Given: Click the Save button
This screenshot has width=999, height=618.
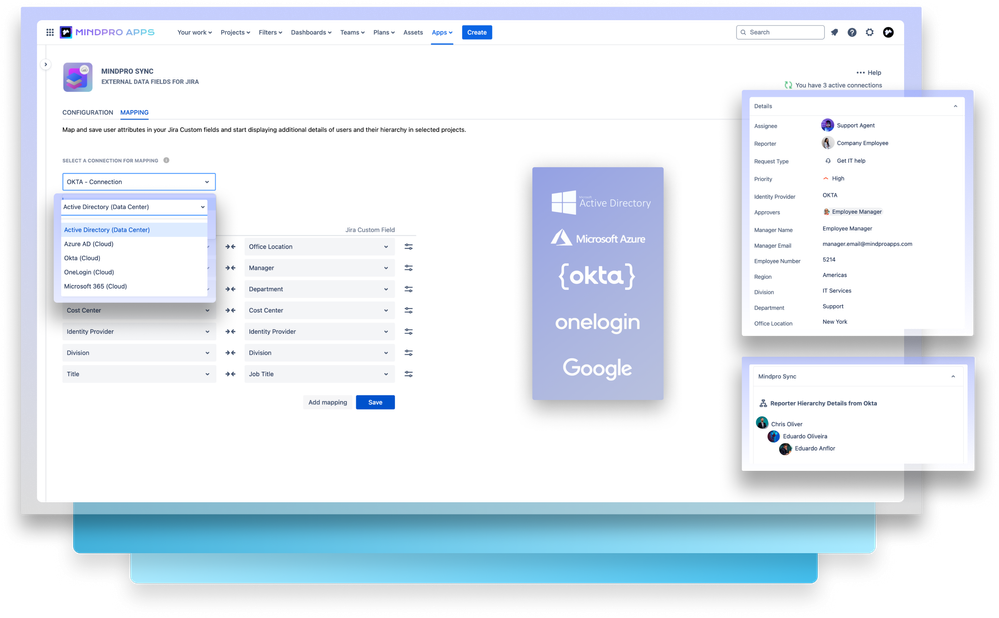Looking at the screenshot, I should [375, 403].
